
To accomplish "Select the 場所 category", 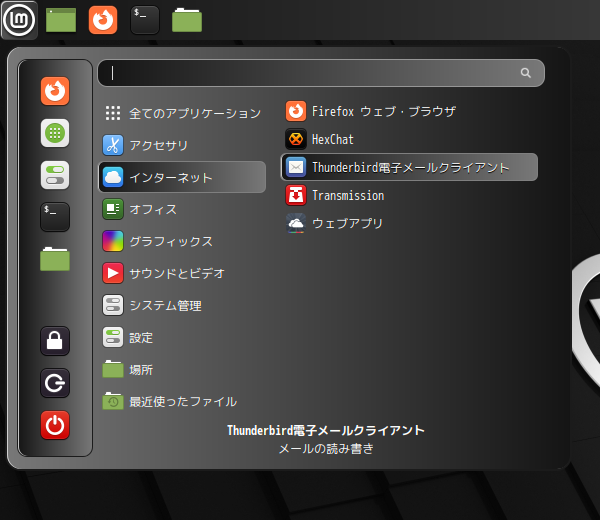I will click(182, 370).
